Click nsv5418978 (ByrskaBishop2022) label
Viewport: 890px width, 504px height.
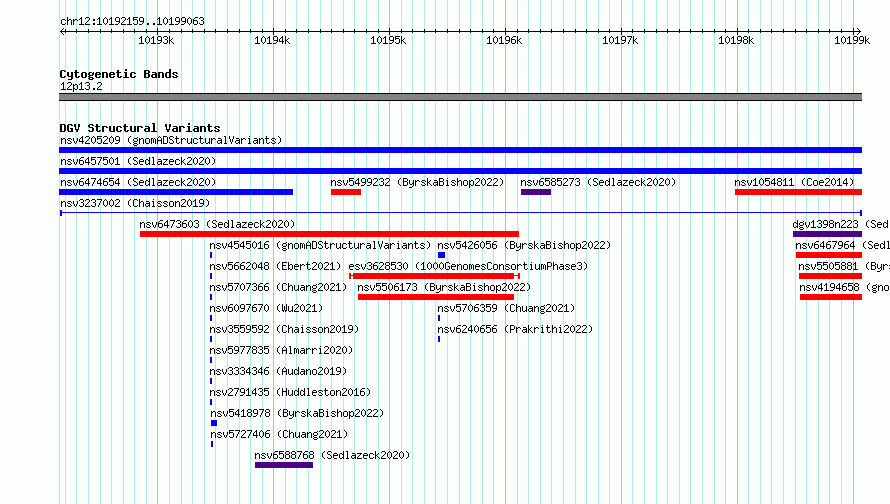click(297, 413)
